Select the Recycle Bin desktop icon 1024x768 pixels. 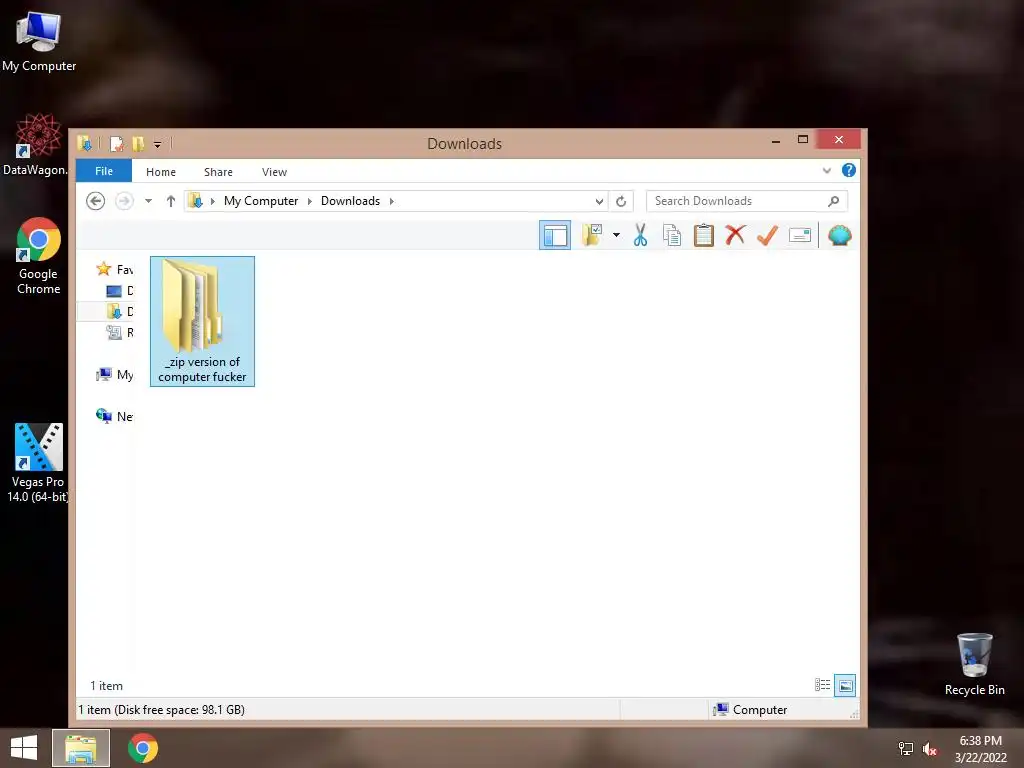(974, 664)
